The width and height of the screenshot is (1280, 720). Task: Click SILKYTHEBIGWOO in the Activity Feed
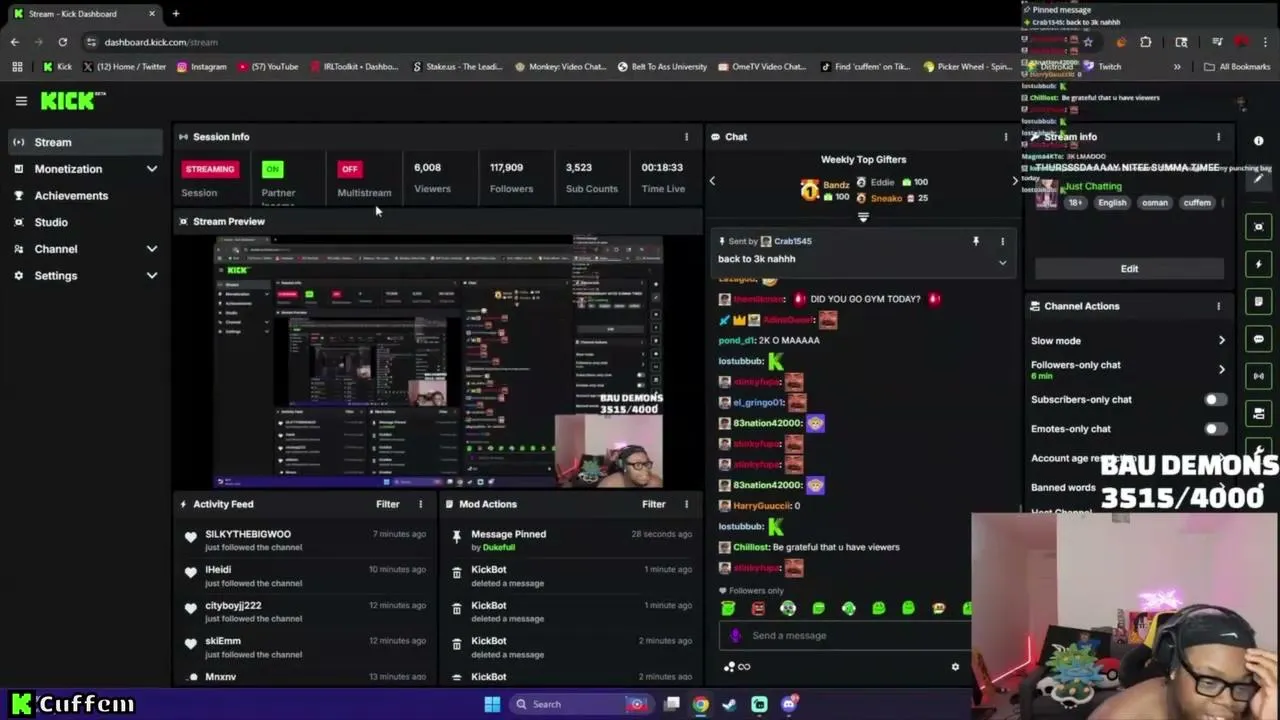[248, 535]
